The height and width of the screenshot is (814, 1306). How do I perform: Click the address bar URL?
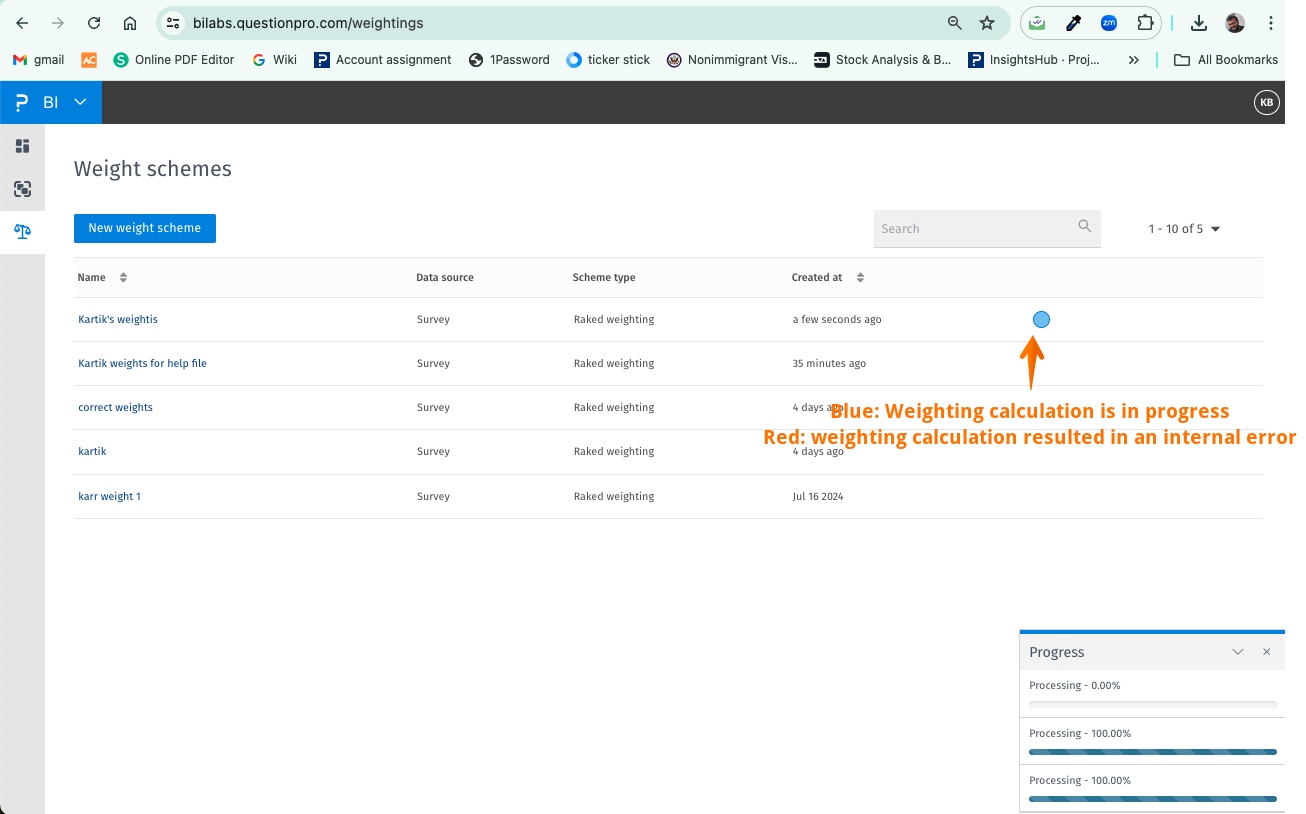click(308, 23)
